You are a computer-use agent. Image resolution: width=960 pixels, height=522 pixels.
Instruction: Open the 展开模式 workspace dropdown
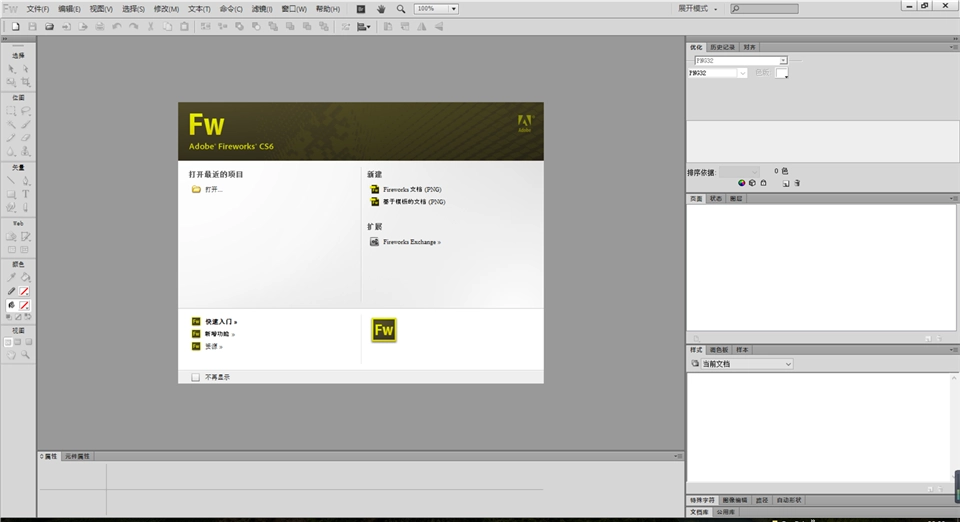click(697, 9)
